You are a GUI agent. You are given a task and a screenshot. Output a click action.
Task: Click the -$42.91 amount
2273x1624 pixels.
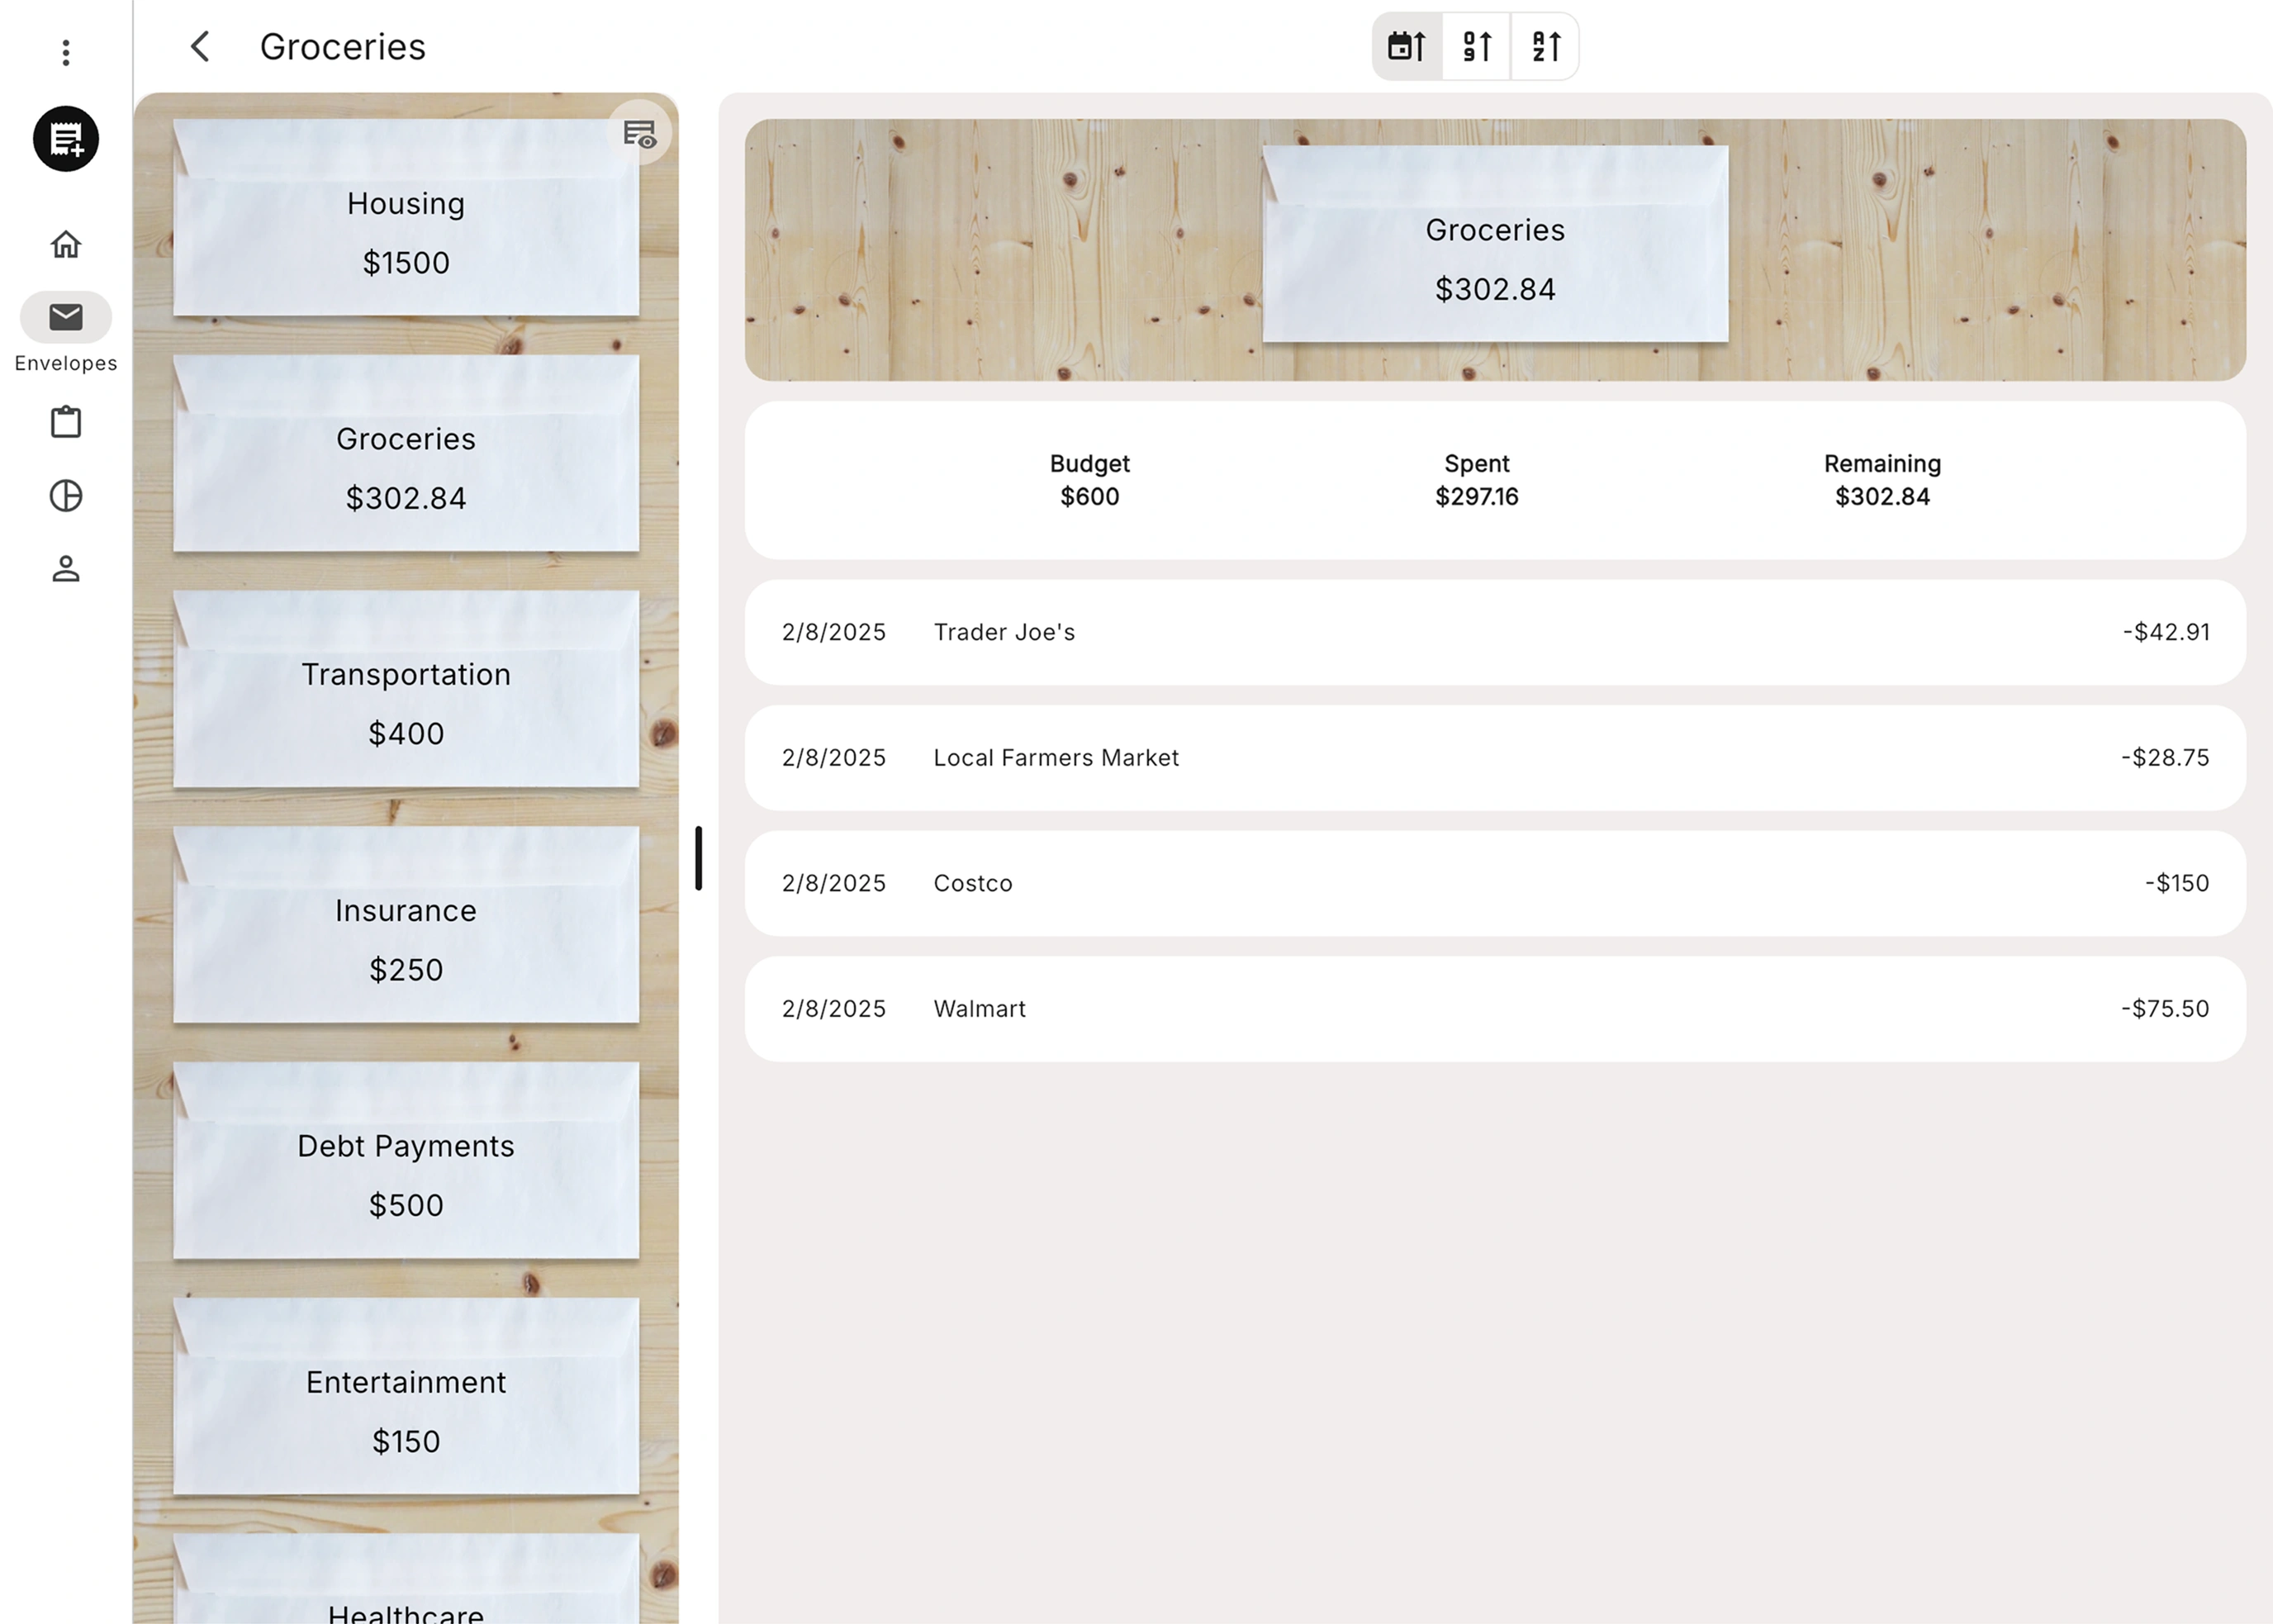pos(2166,632)
